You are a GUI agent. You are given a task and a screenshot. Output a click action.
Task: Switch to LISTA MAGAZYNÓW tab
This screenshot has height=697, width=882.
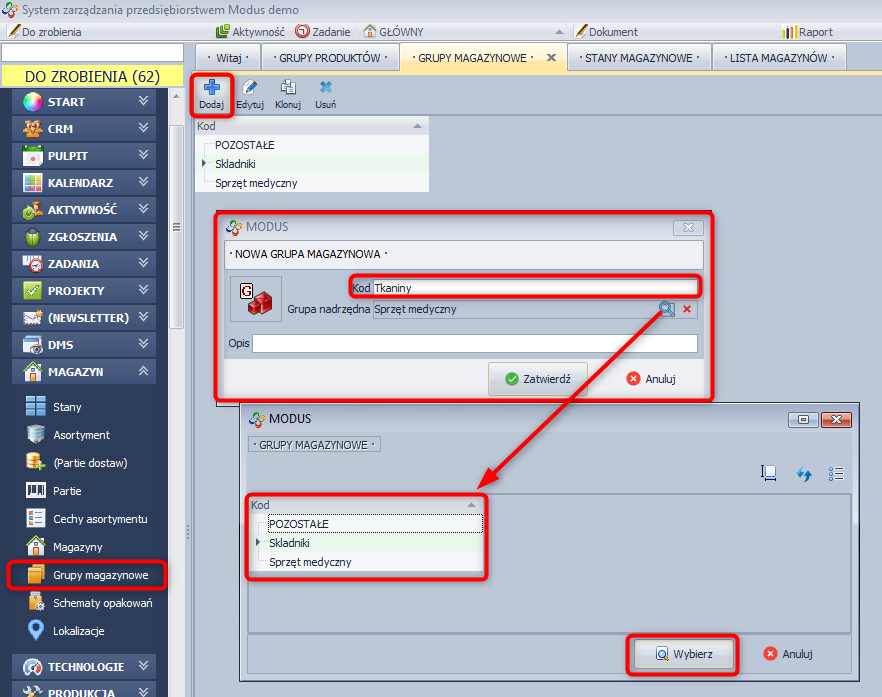point(779,58)
